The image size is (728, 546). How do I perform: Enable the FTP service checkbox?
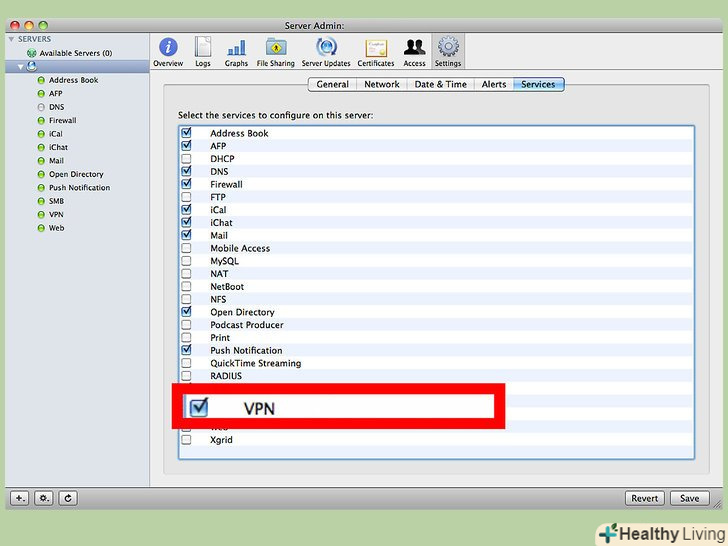coord(186,197)
